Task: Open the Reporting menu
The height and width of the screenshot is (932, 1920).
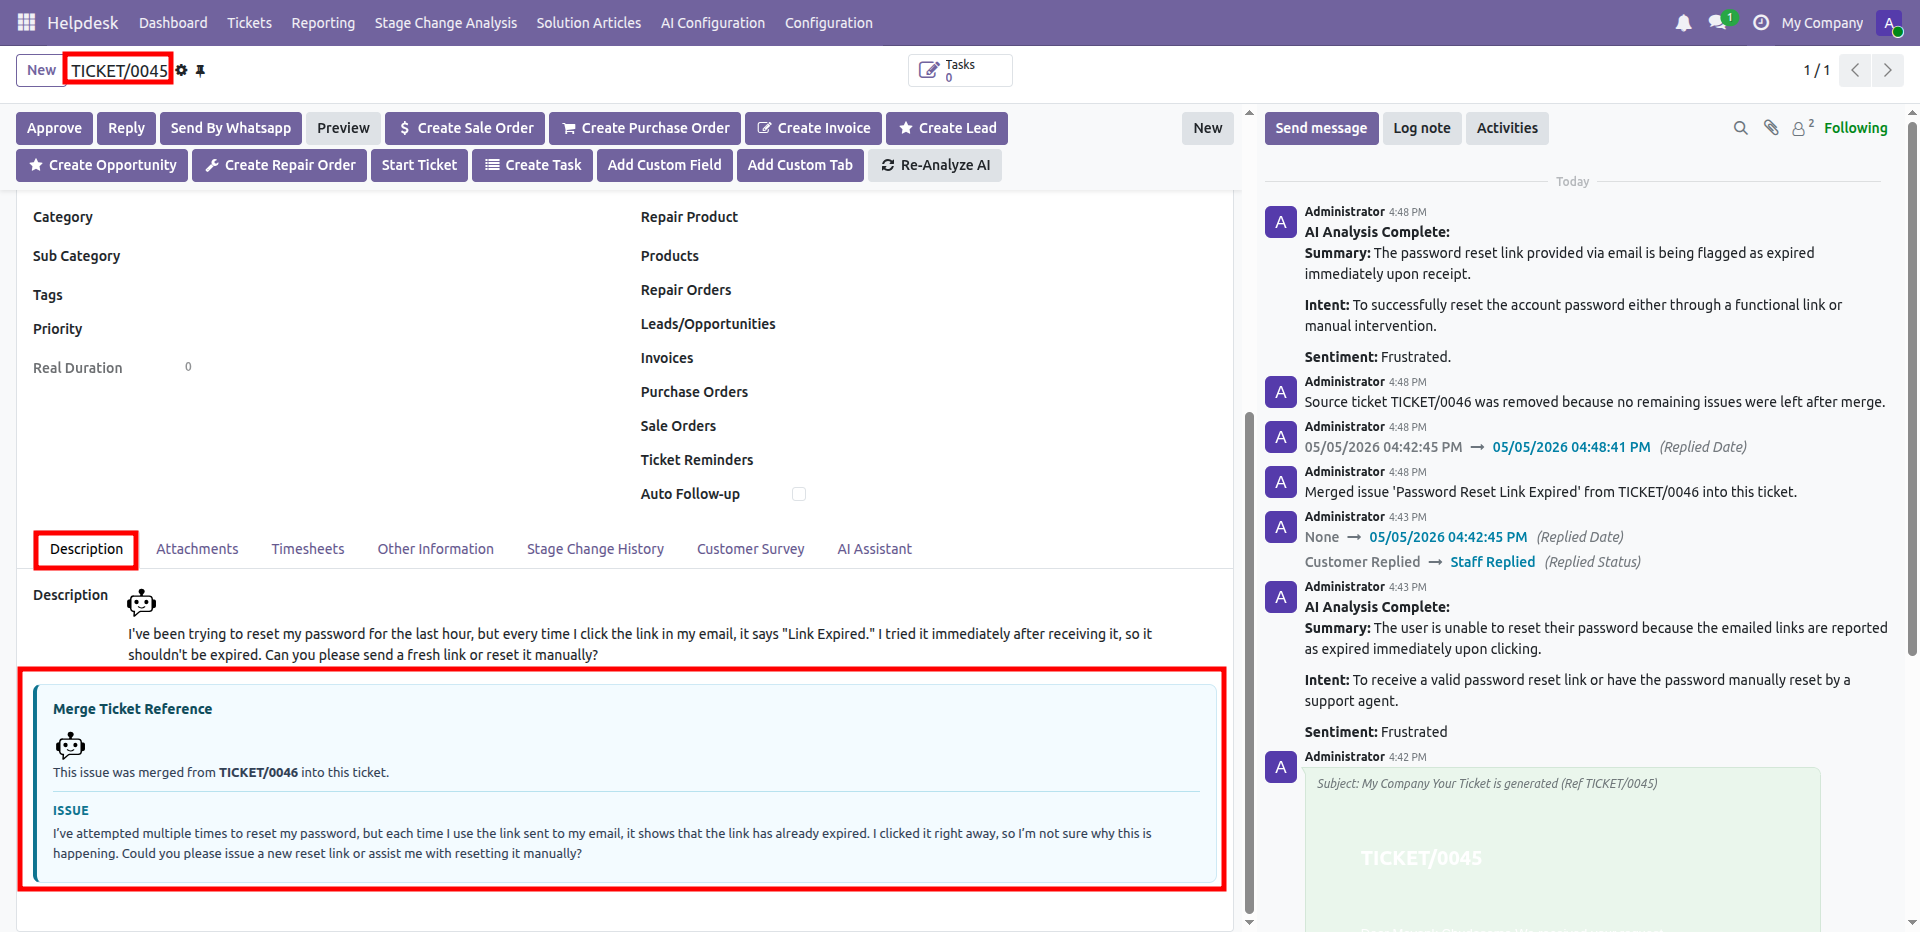Action: (x=323, y=23)
